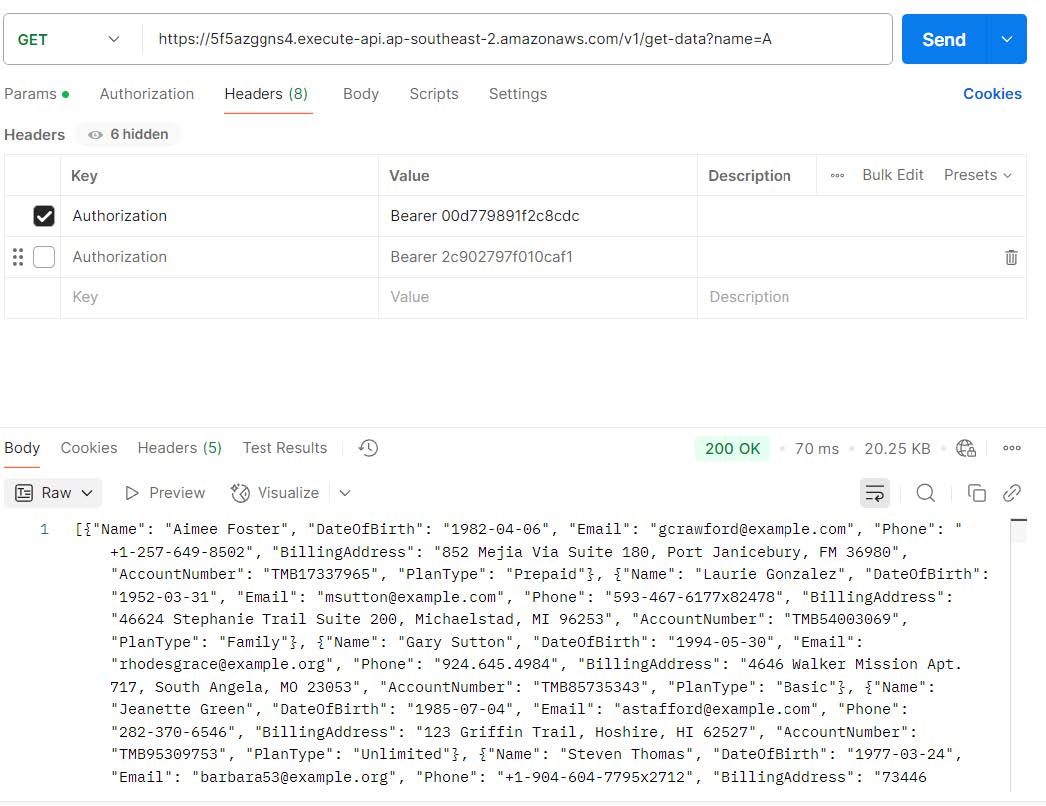Show the 6 hidden headers

(128, 134)
